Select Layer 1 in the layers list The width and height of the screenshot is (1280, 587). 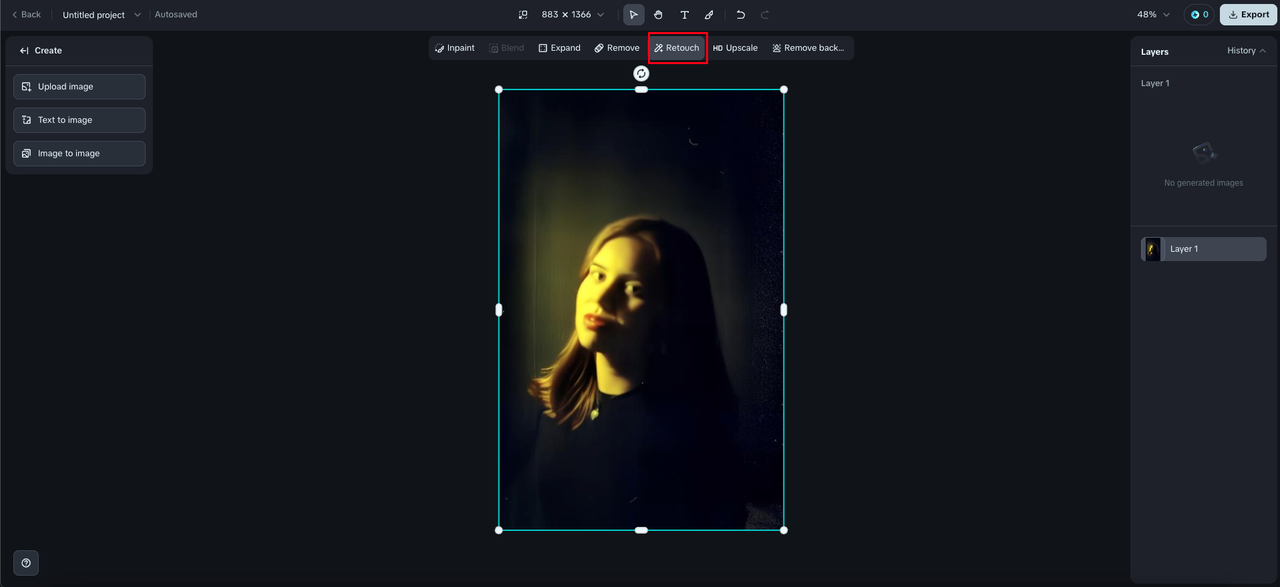click(x=1204, y=249)
